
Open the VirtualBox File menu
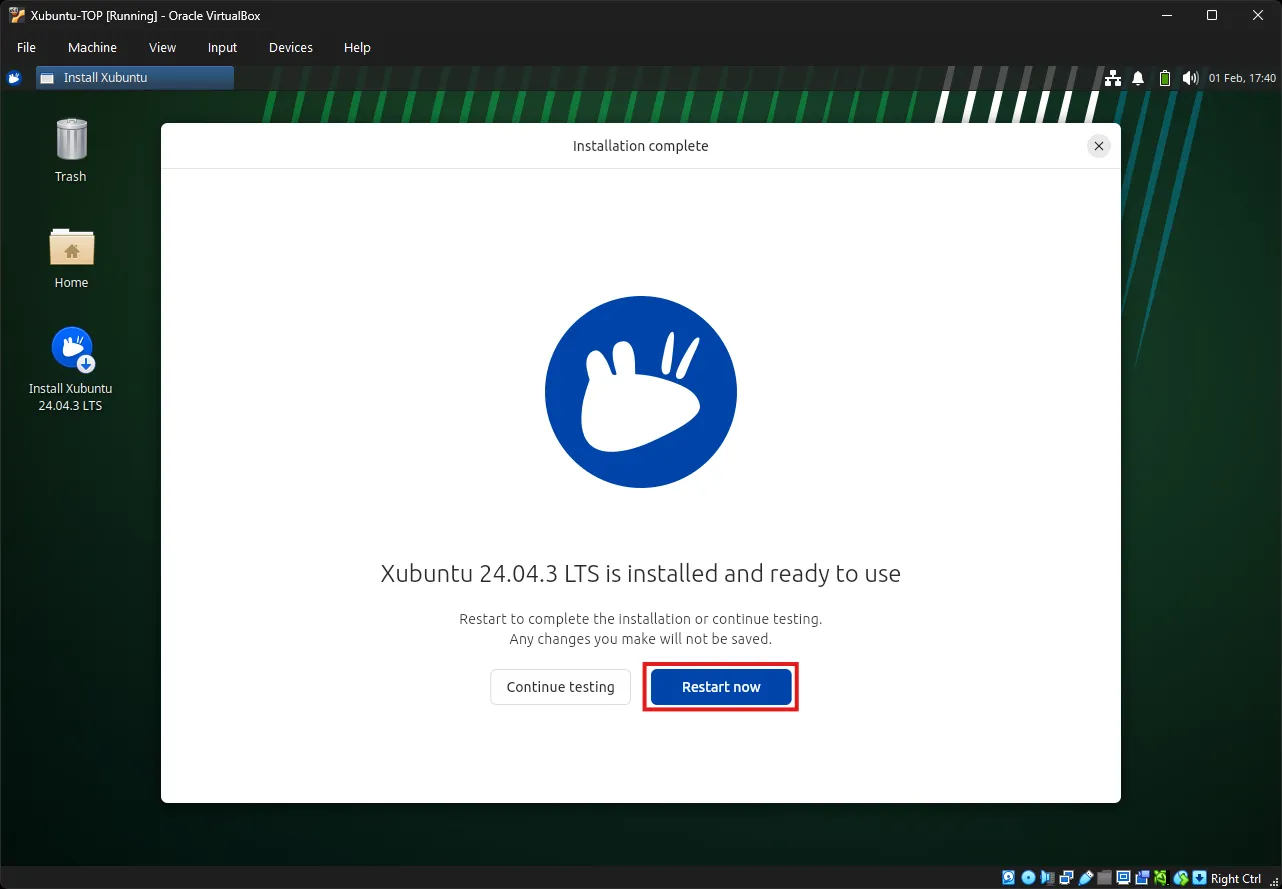[x=26, y=47]
